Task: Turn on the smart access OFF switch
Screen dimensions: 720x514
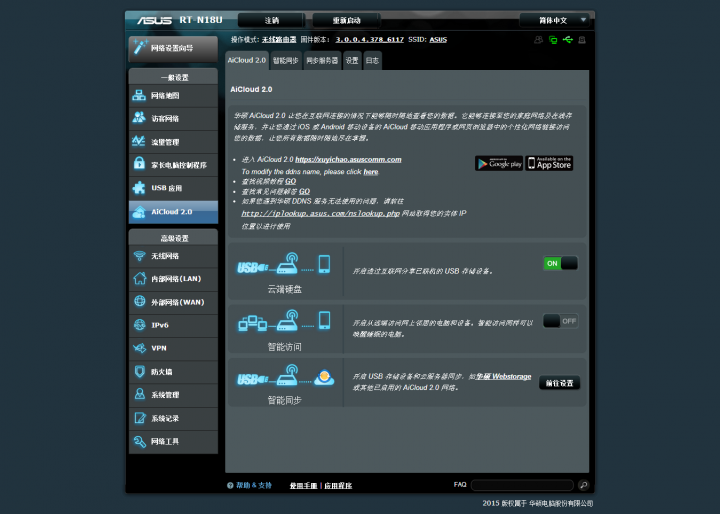Action: (x=560, y=321)
